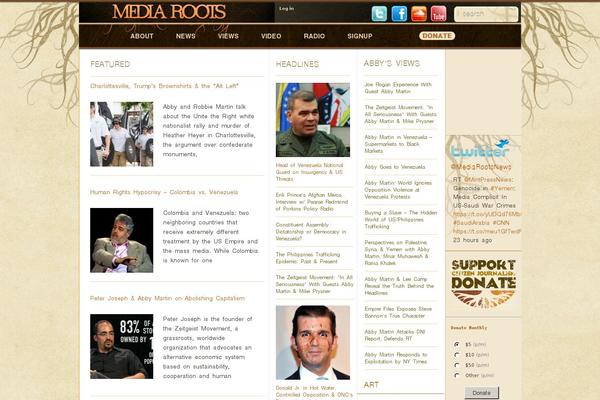Click the gray Donate submit button
600x400 pixels.
[481, 393]
